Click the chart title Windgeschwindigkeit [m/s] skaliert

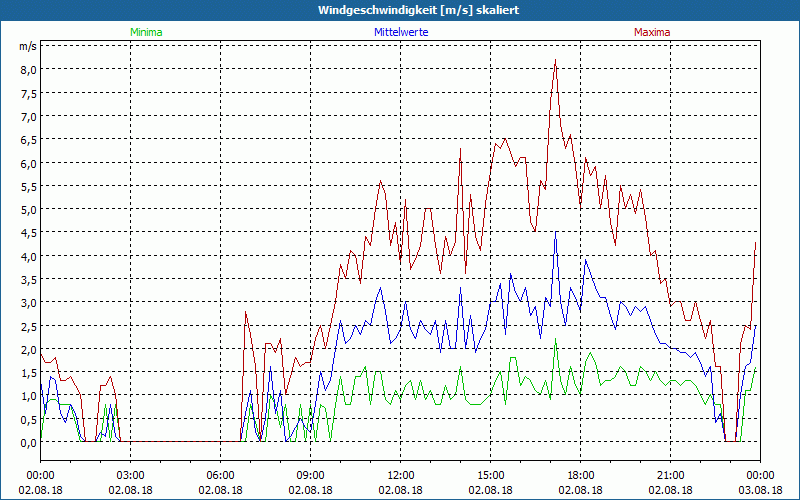click(x=418, y=10)
